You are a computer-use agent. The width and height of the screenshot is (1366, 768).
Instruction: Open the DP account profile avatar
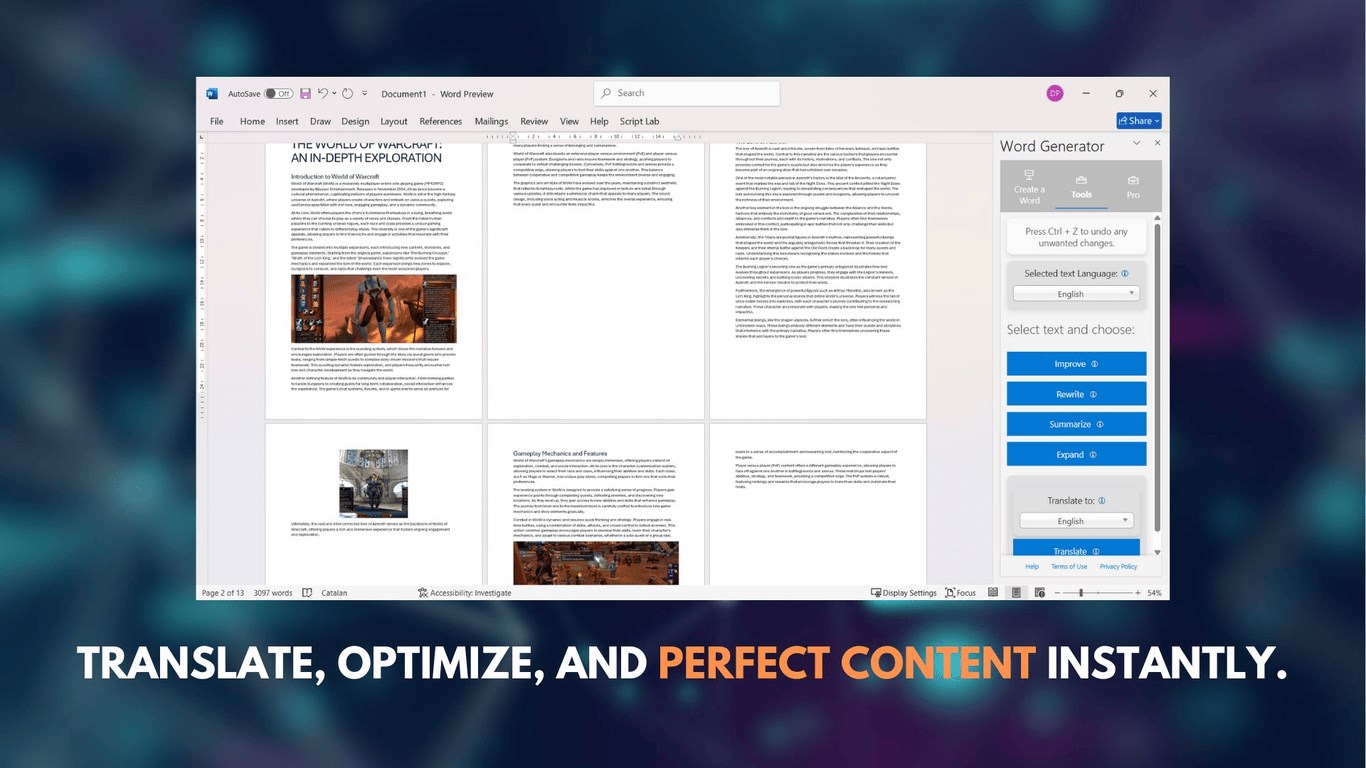click(x=1055, y=93)
